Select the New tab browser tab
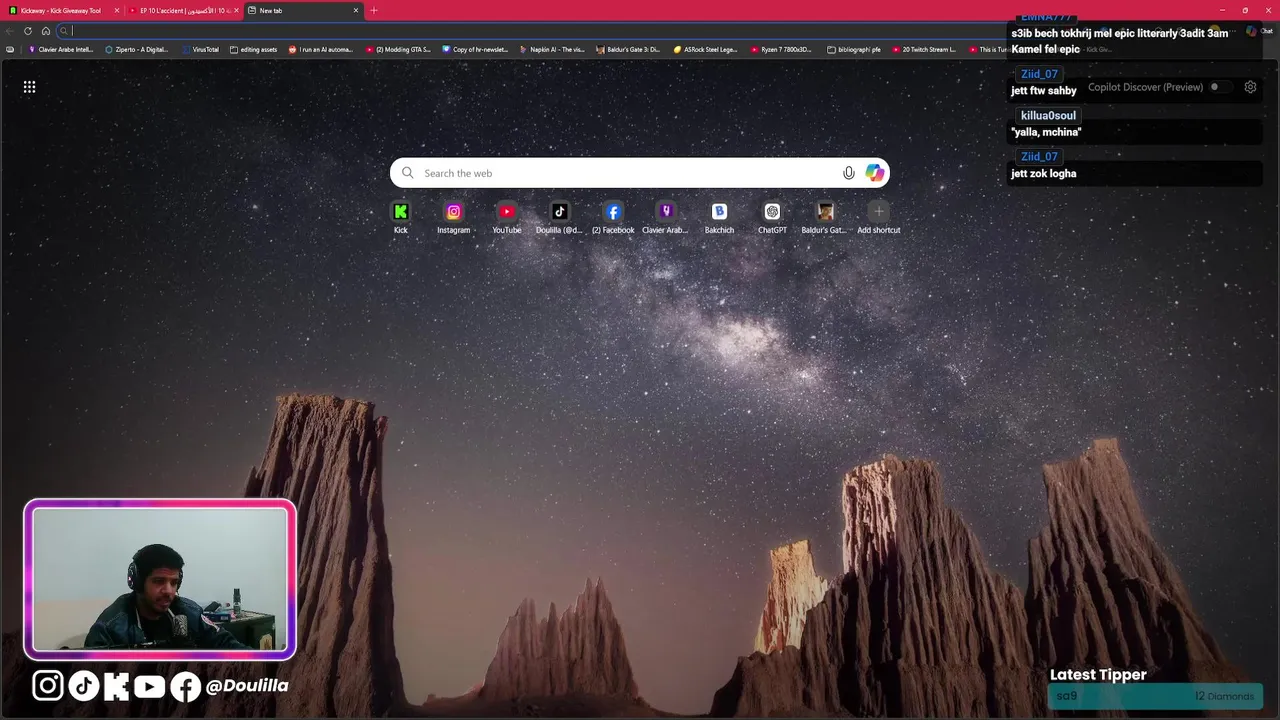Image resolution: width=1280 pixels, height=720 pixels. tap(303, 10)
